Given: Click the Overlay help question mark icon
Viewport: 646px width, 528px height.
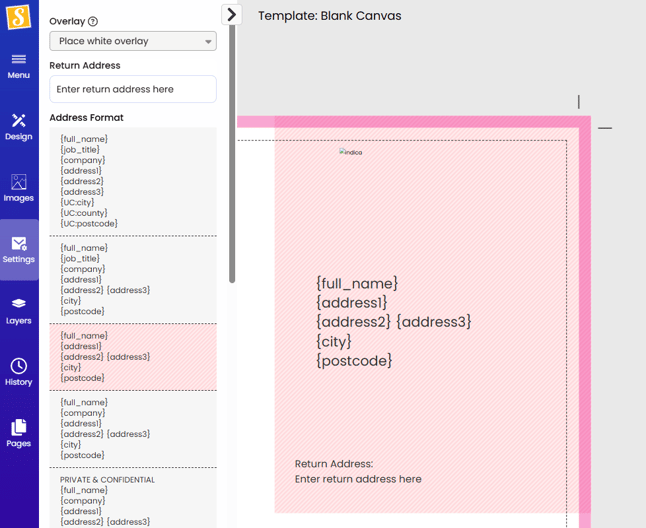Looking at the screenshot, I should click(x=93, y=21).
